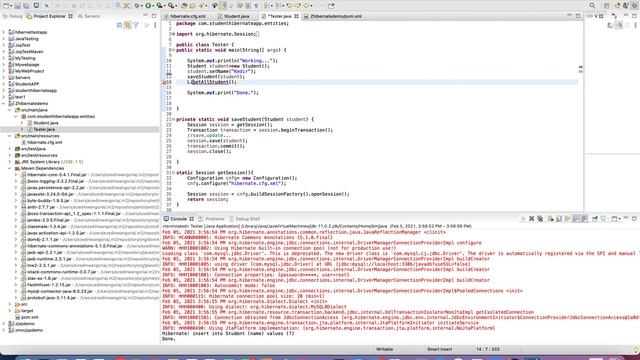Select the studenthibernateapp project

pyautogui.click(x=36, y=91)
